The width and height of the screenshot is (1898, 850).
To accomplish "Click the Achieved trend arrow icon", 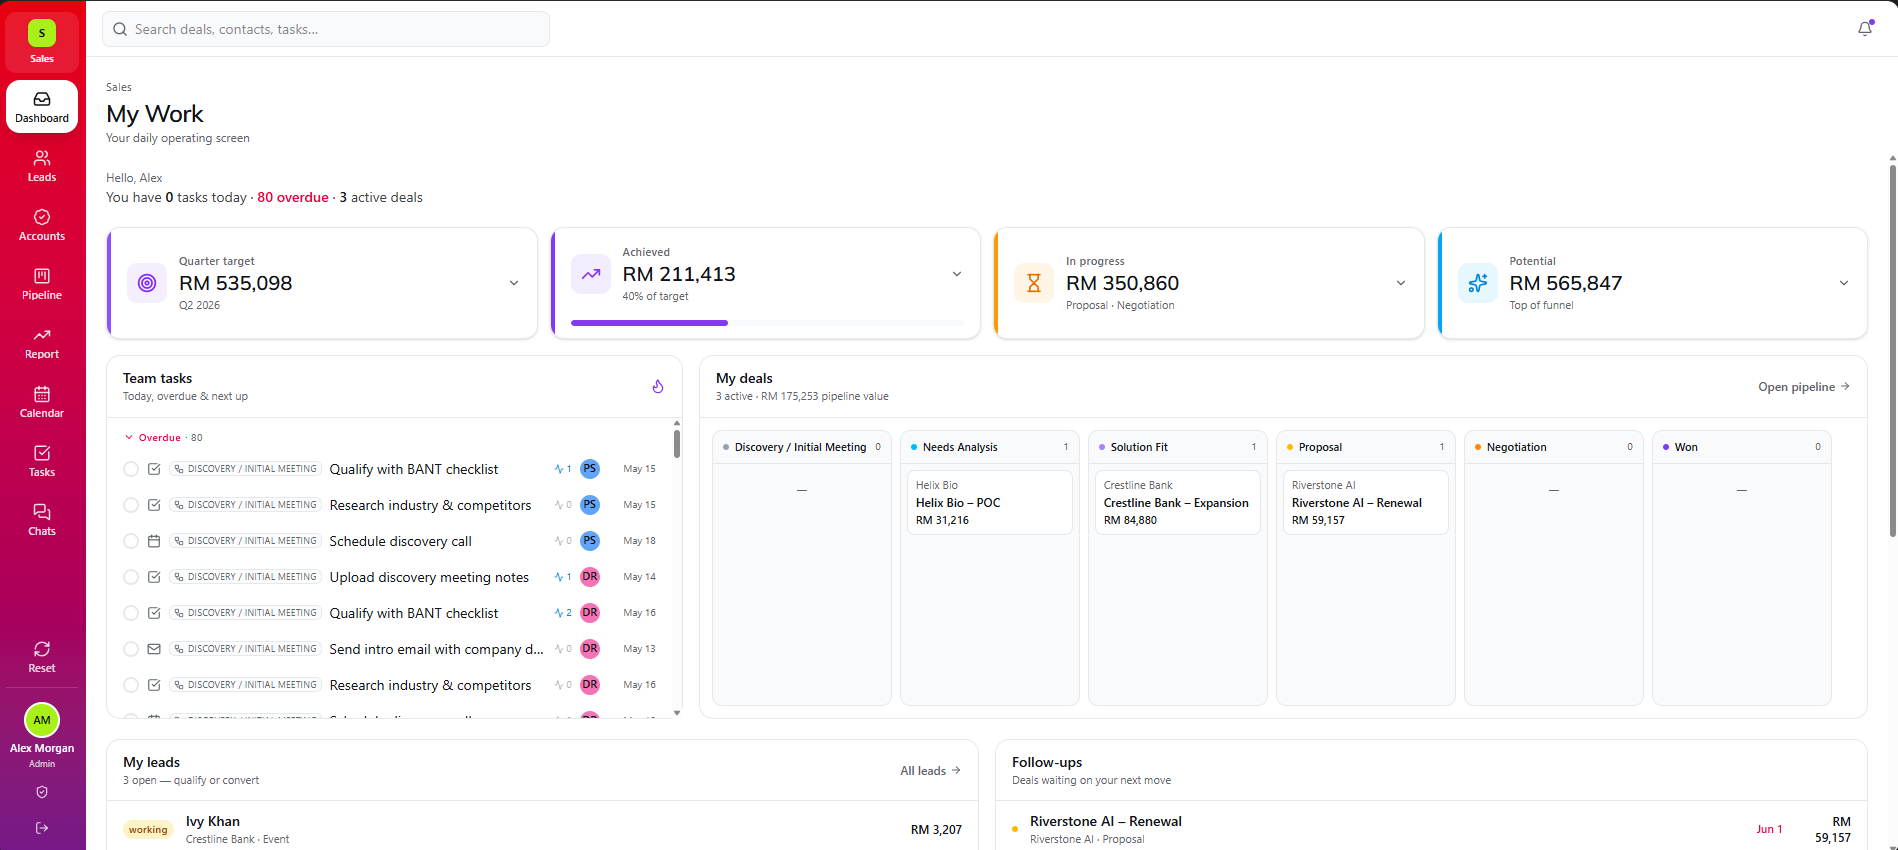I will click(591, 274).
